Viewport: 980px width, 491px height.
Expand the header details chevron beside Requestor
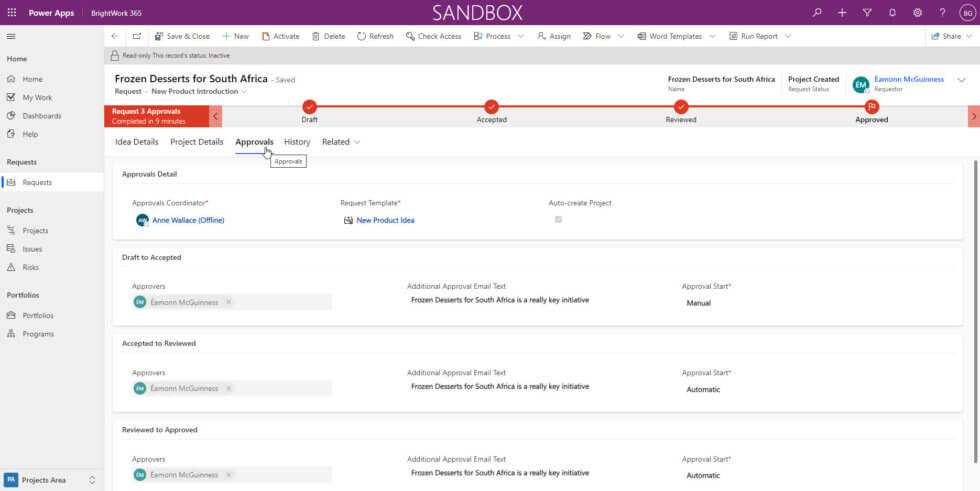[x=962, y=81]
